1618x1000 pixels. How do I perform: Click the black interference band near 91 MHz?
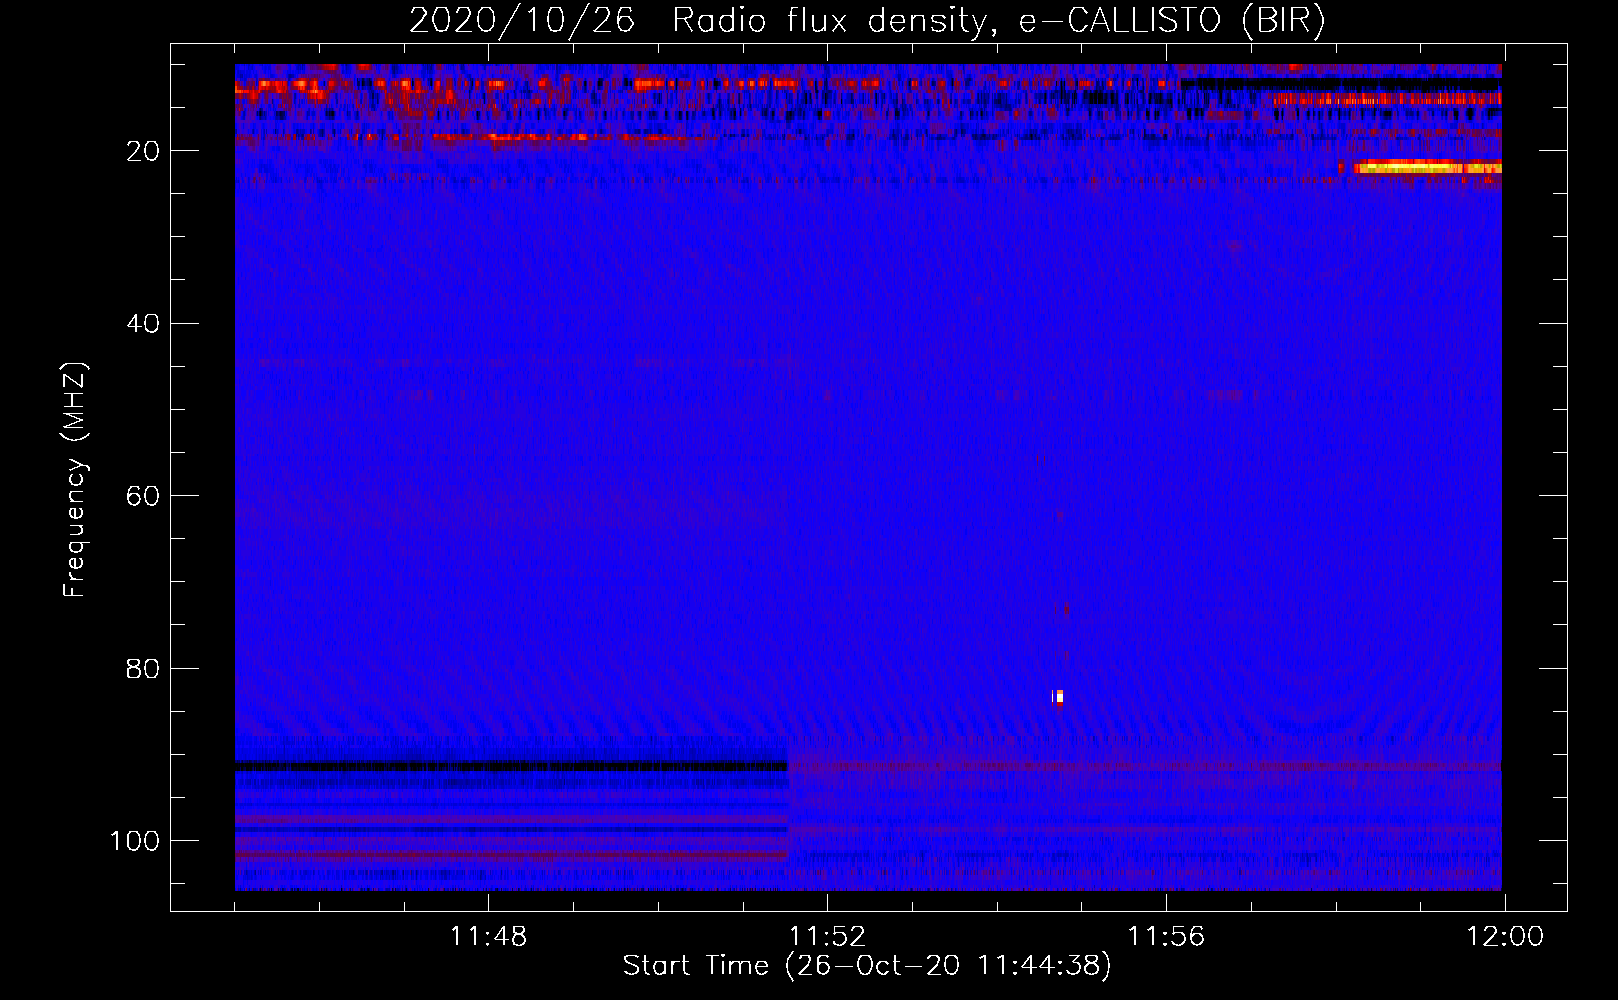[511, 766]
